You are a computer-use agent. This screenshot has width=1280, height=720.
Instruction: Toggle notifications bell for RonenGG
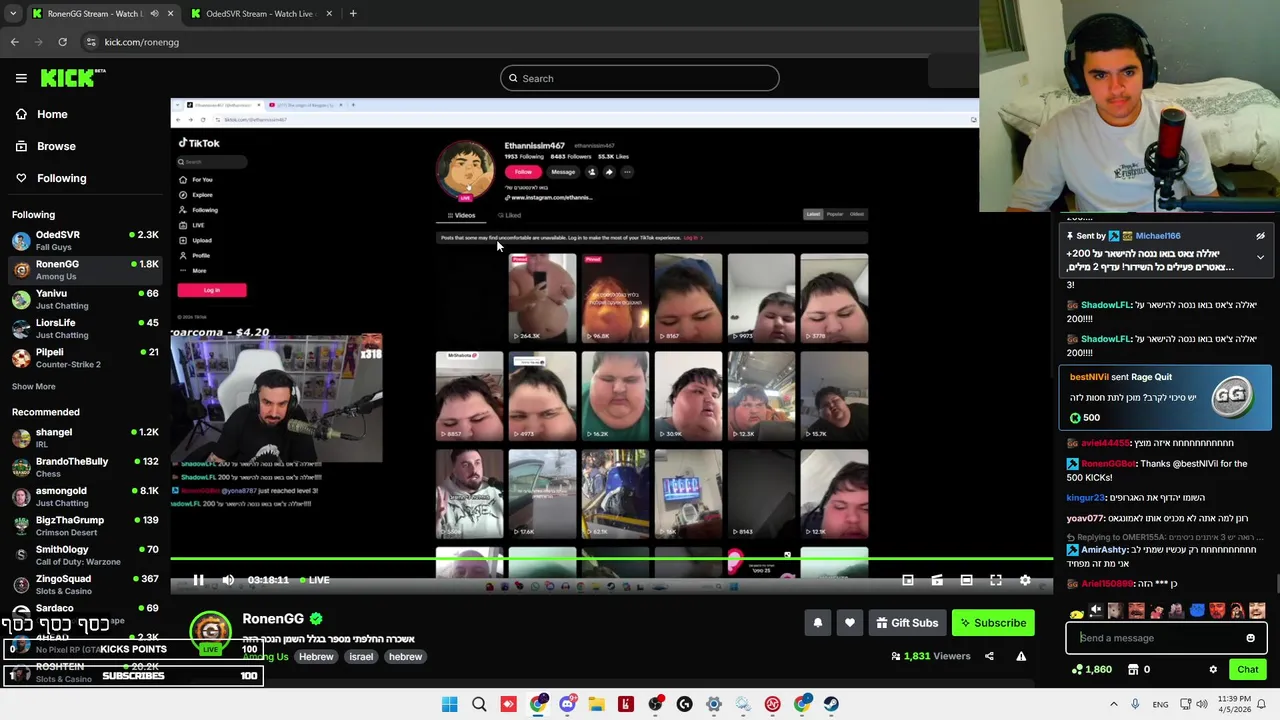pos(817,623)
